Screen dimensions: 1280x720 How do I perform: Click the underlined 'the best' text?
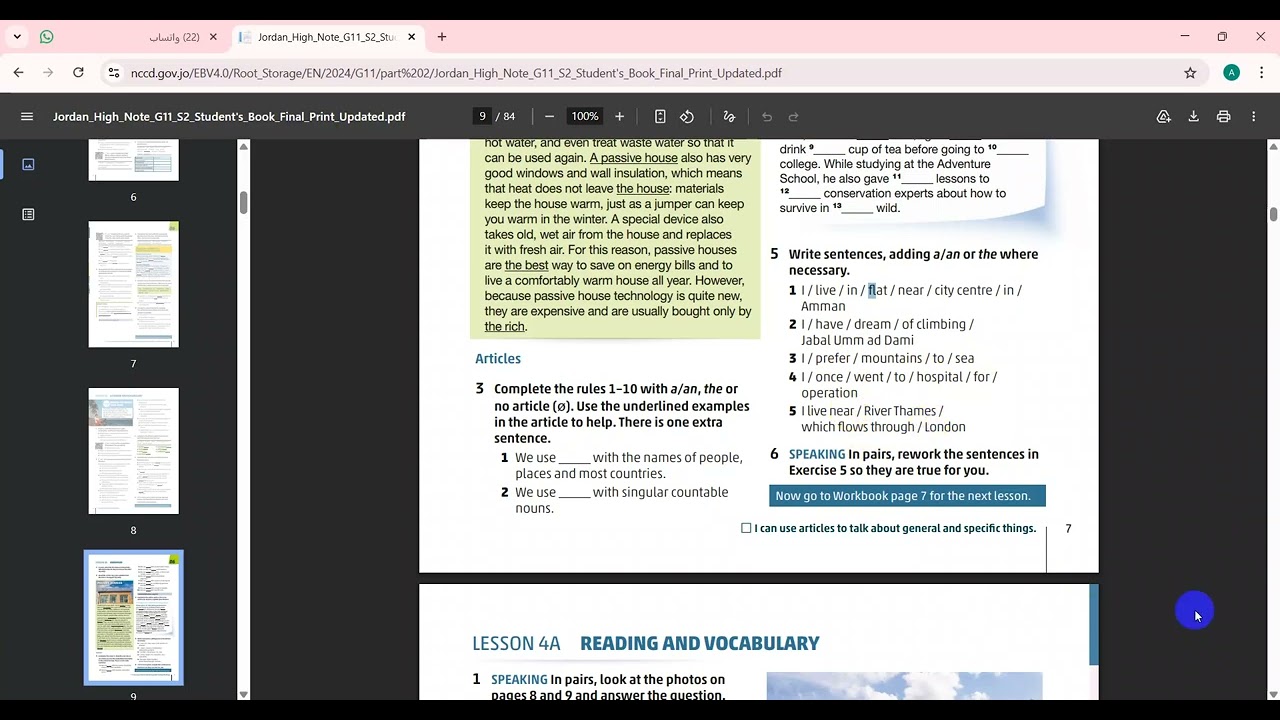[527, 266]
